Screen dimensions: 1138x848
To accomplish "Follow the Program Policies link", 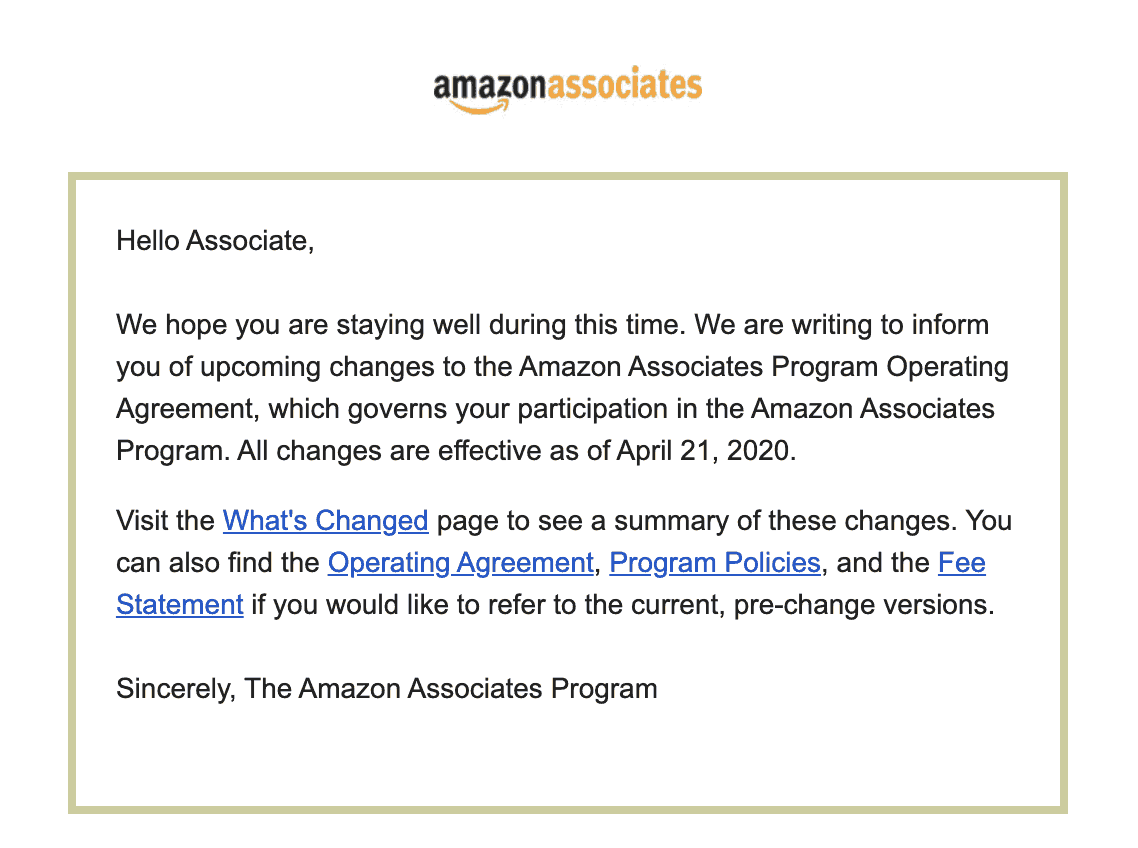I will click(x=715, y=563).
